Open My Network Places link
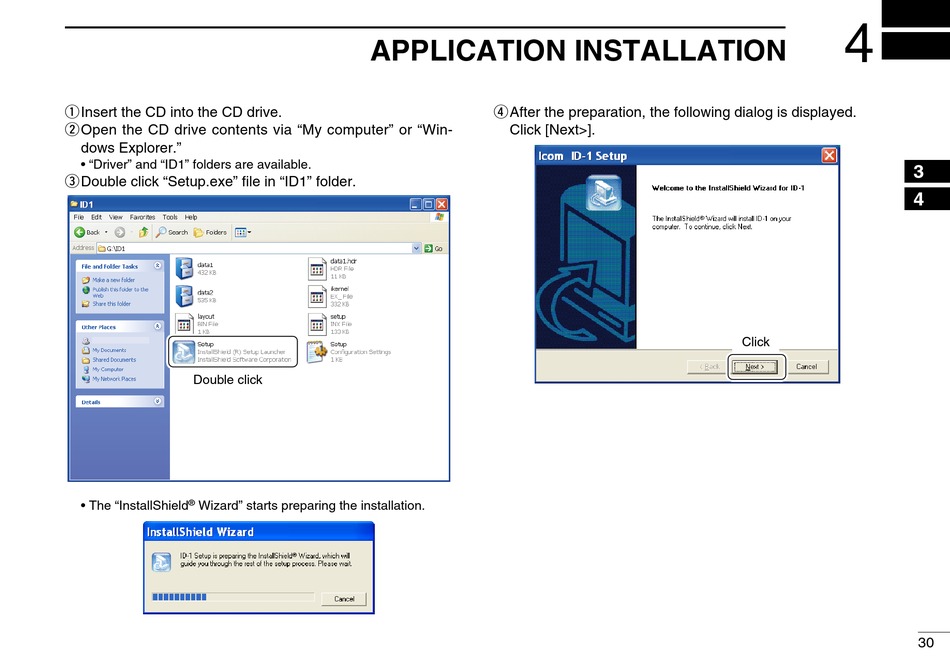Screen dimensions: 950x672 [114, 379]
